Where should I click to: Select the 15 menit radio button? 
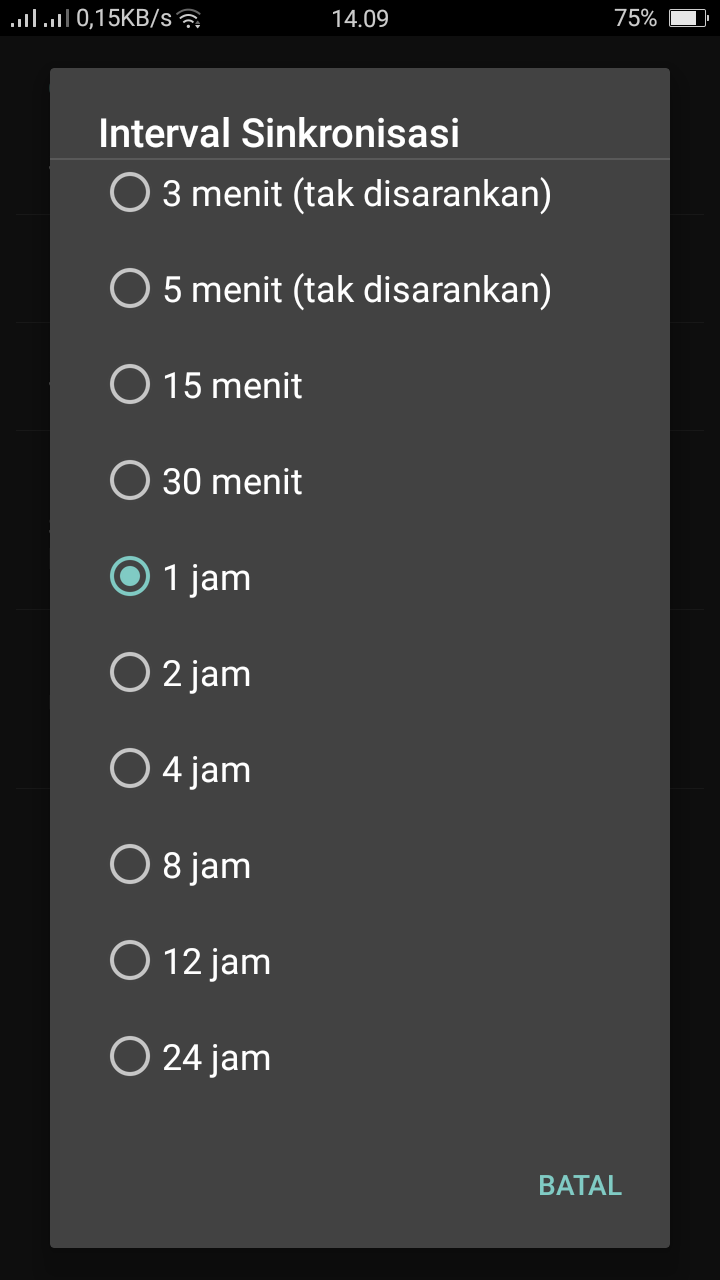pyautogui.click(x=129, y=384)
